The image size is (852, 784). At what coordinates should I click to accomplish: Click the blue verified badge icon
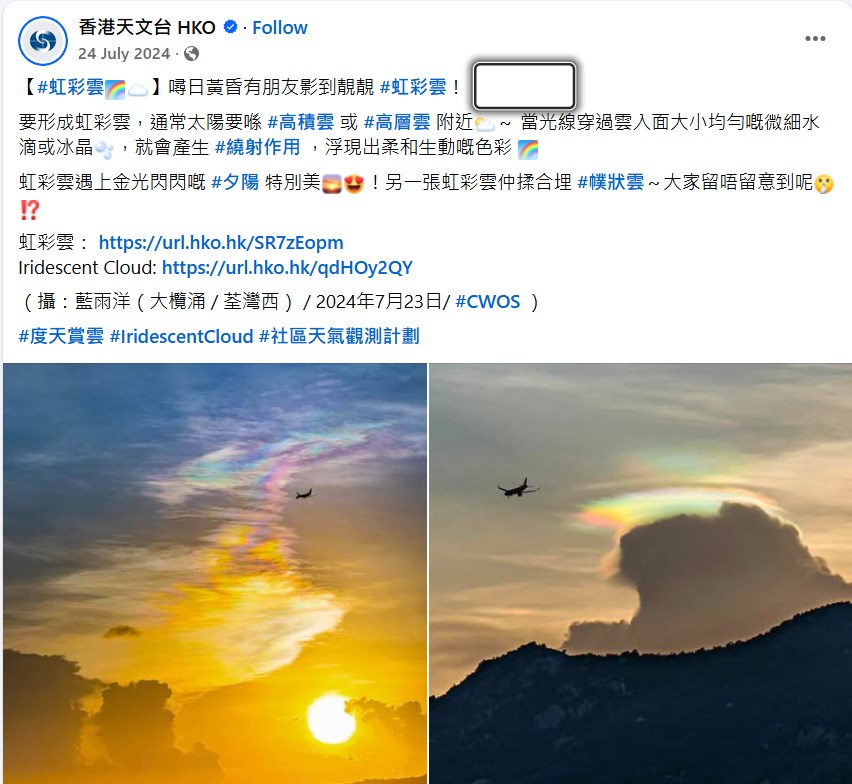point(230,27)
